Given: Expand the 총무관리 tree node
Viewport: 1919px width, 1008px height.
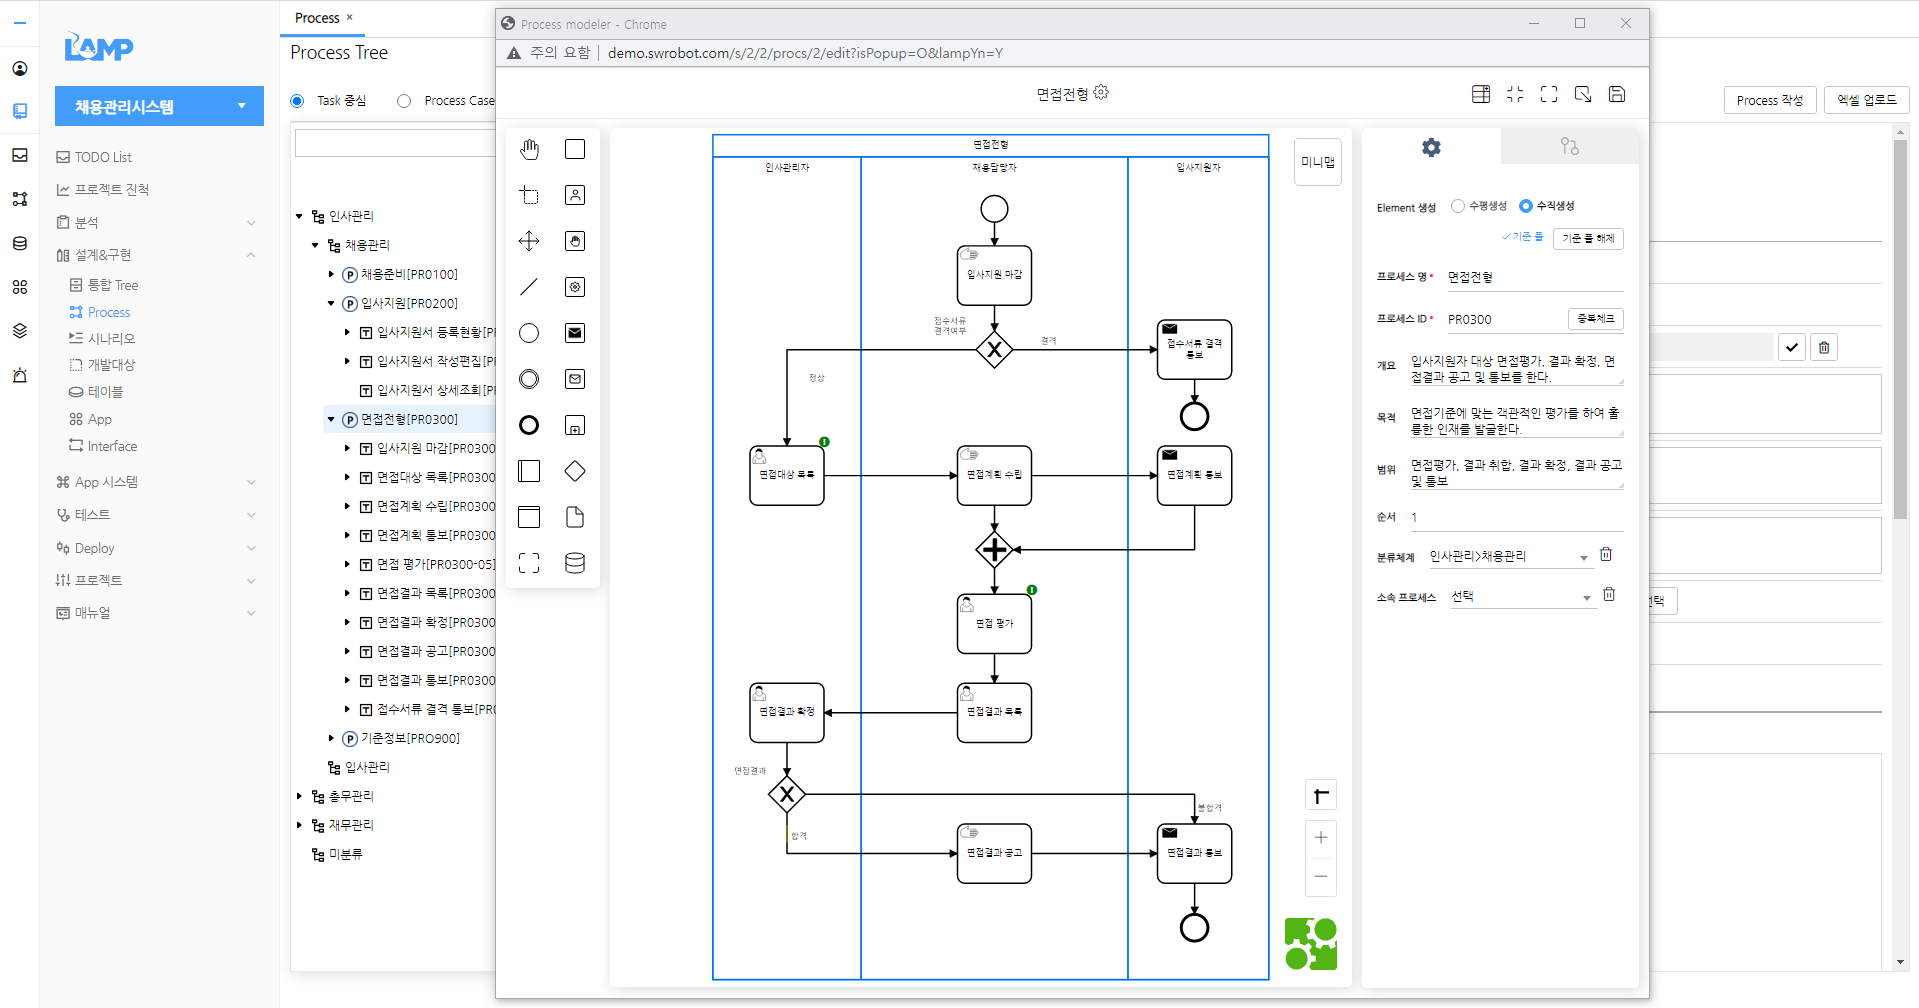Looking at the screenshot, I should (299, 796).
